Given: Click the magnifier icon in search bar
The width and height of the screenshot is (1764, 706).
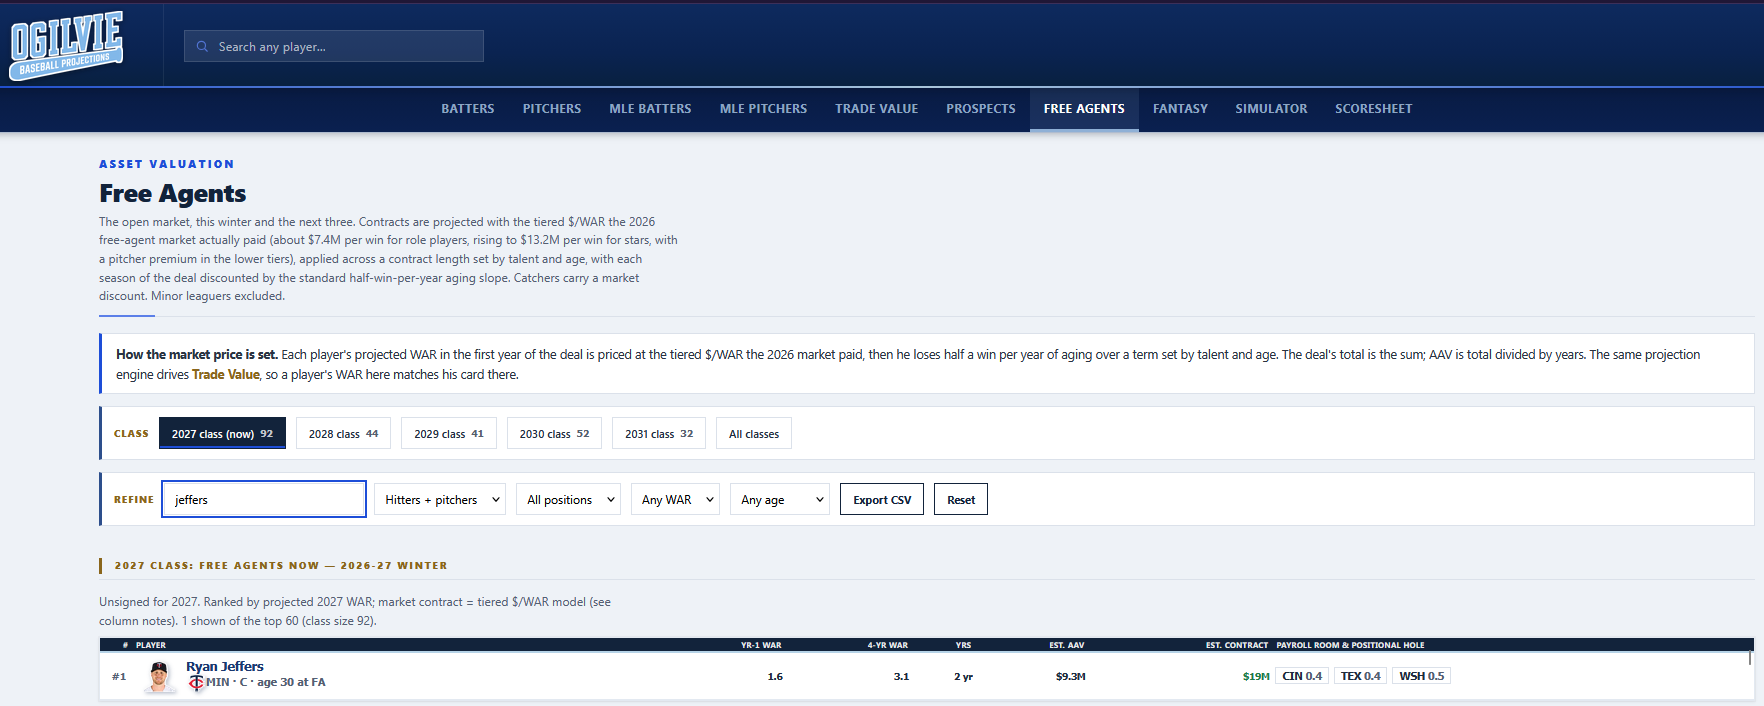Looking at the screenshot, I should coord(202,46).
